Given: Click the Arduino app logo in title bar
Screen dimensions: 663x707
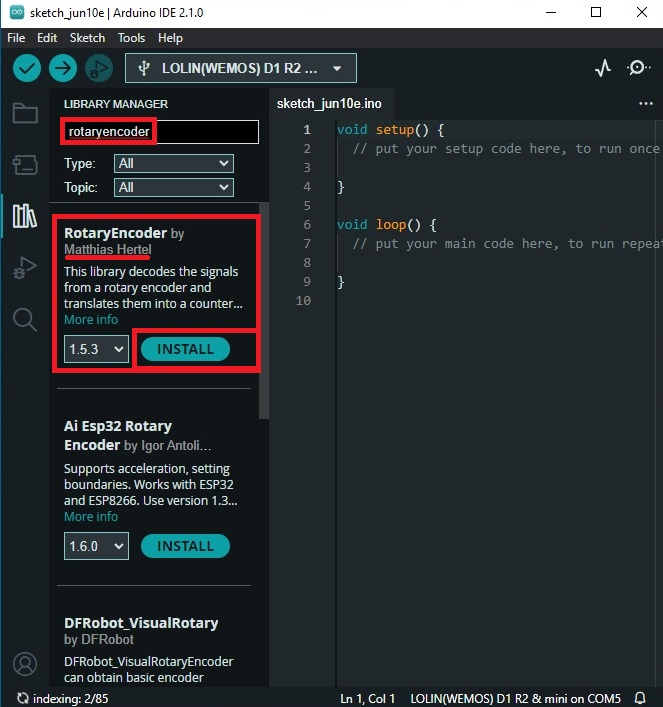Looking at the screenshot, I should (17, 12).
